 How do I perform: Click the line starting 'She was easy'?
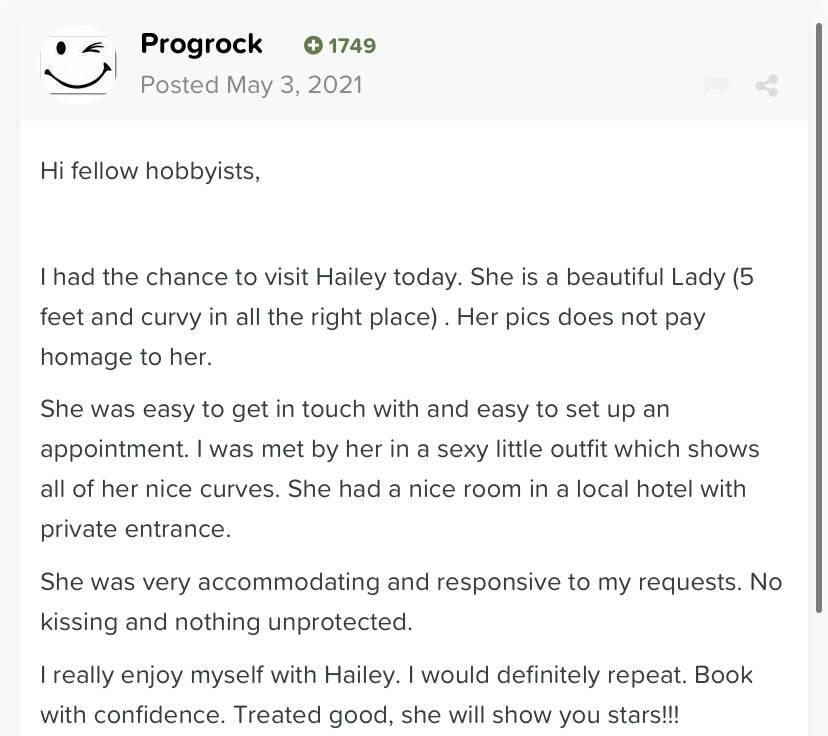click(x=355, y=409)
